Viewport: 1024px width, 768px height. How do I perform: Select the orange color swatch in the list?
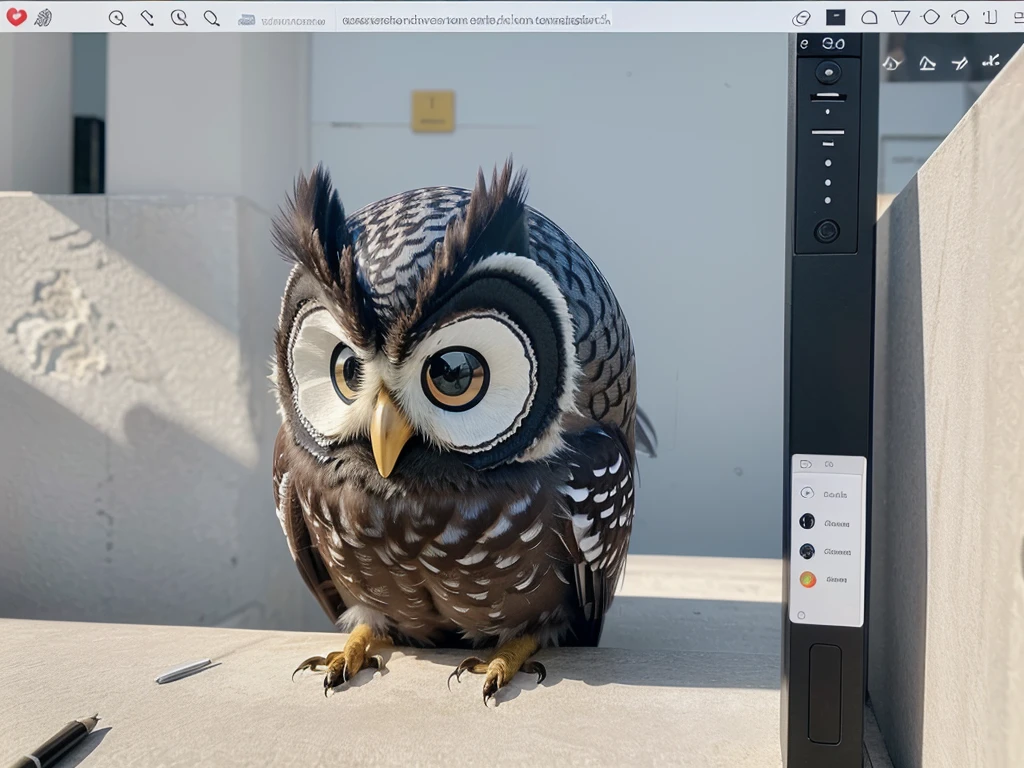tap(807, 579)
